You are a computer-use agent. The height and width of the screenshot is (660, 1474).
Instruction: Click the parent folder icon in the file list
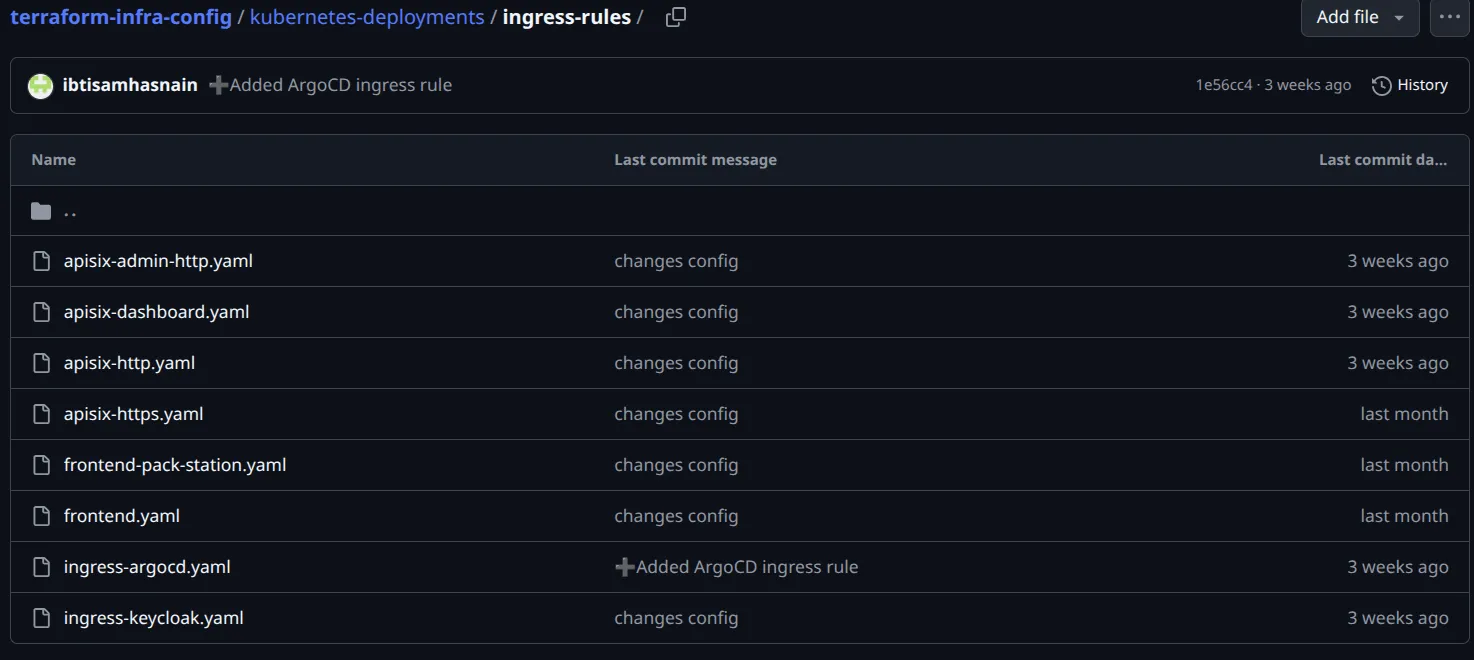tap(41, 210)
